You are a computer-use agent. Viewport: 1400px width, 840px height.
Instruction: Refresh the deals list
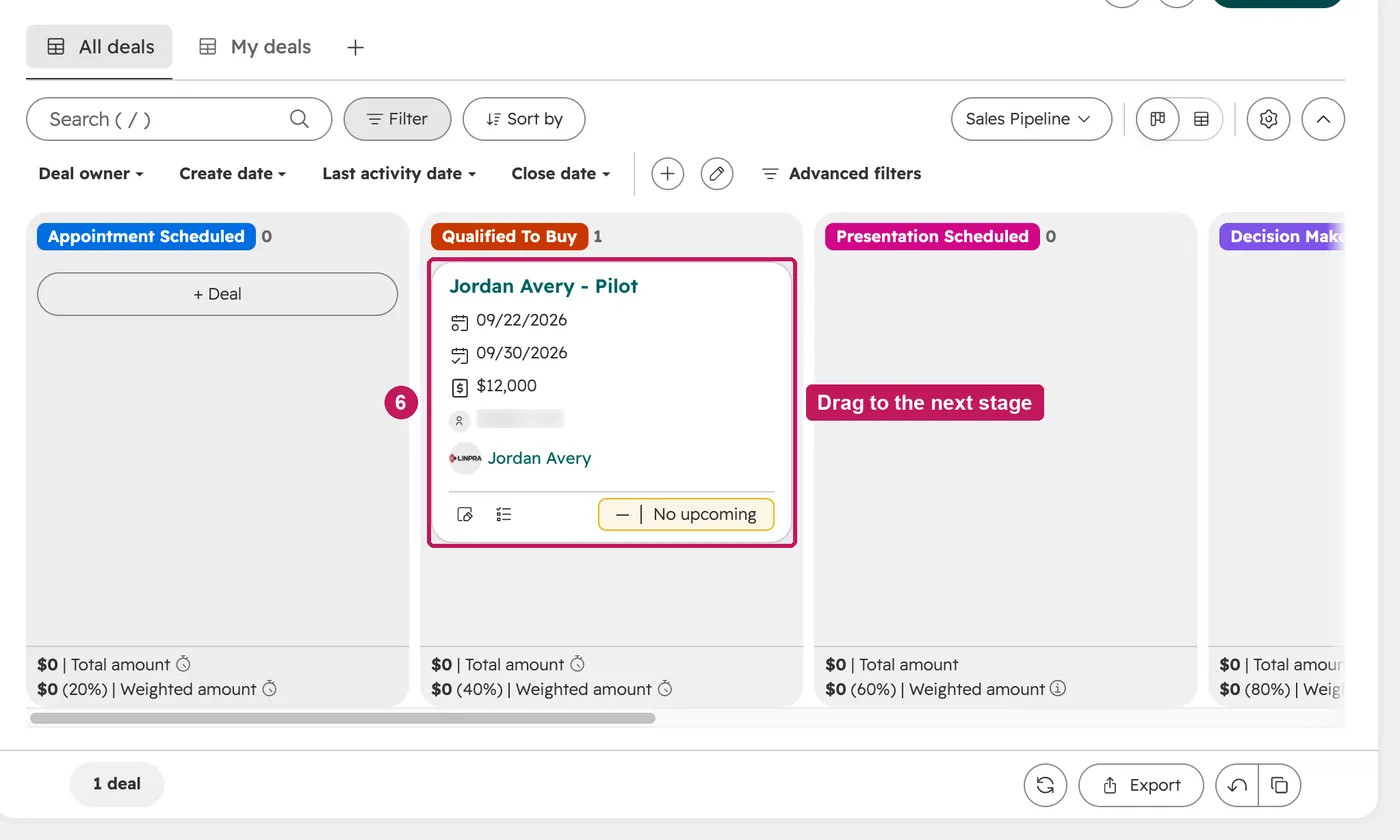(x=1045, y=785)
